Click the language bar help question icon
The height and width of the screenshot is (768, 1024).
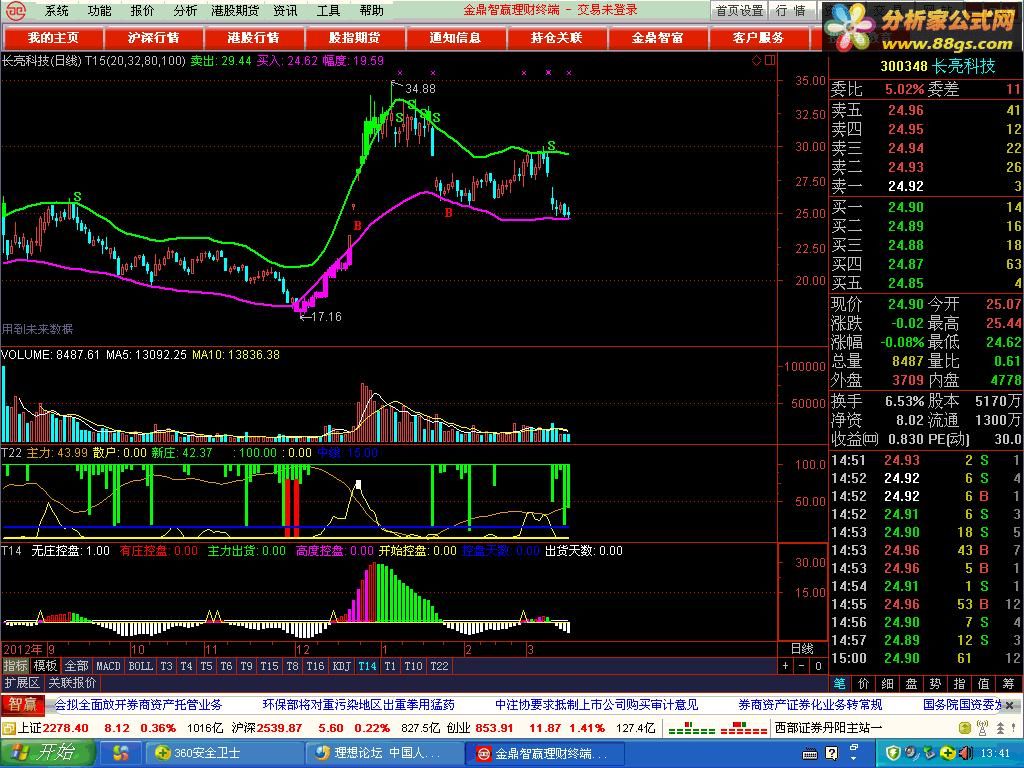pyautogui.click(x=831, y=754)
